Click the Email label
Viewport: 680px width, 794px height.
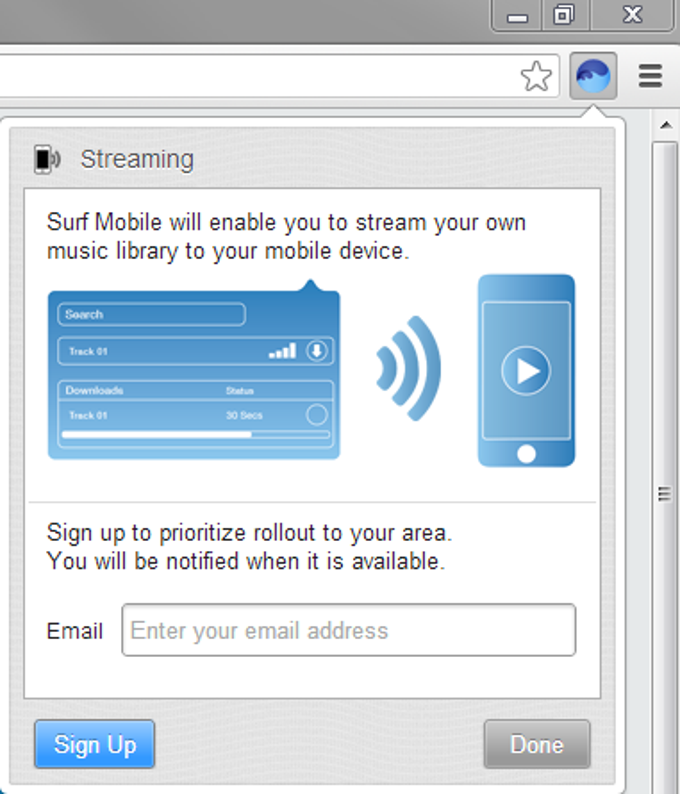coord(75,631)
